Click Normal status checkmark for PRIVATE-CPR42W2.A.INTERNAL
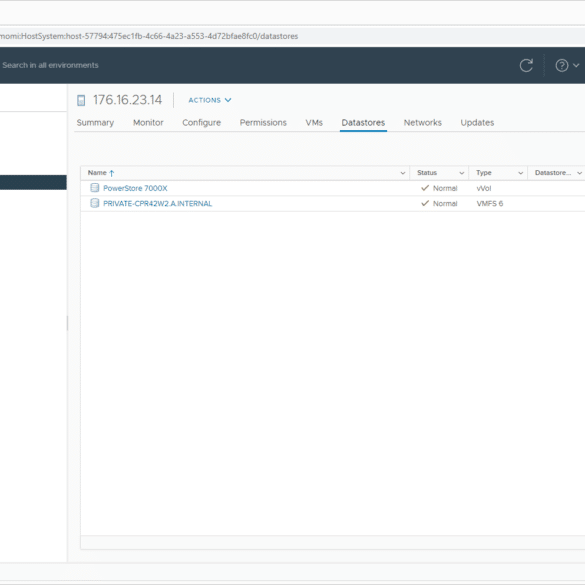This screenshot has height=585, width=585. point(425,203)
